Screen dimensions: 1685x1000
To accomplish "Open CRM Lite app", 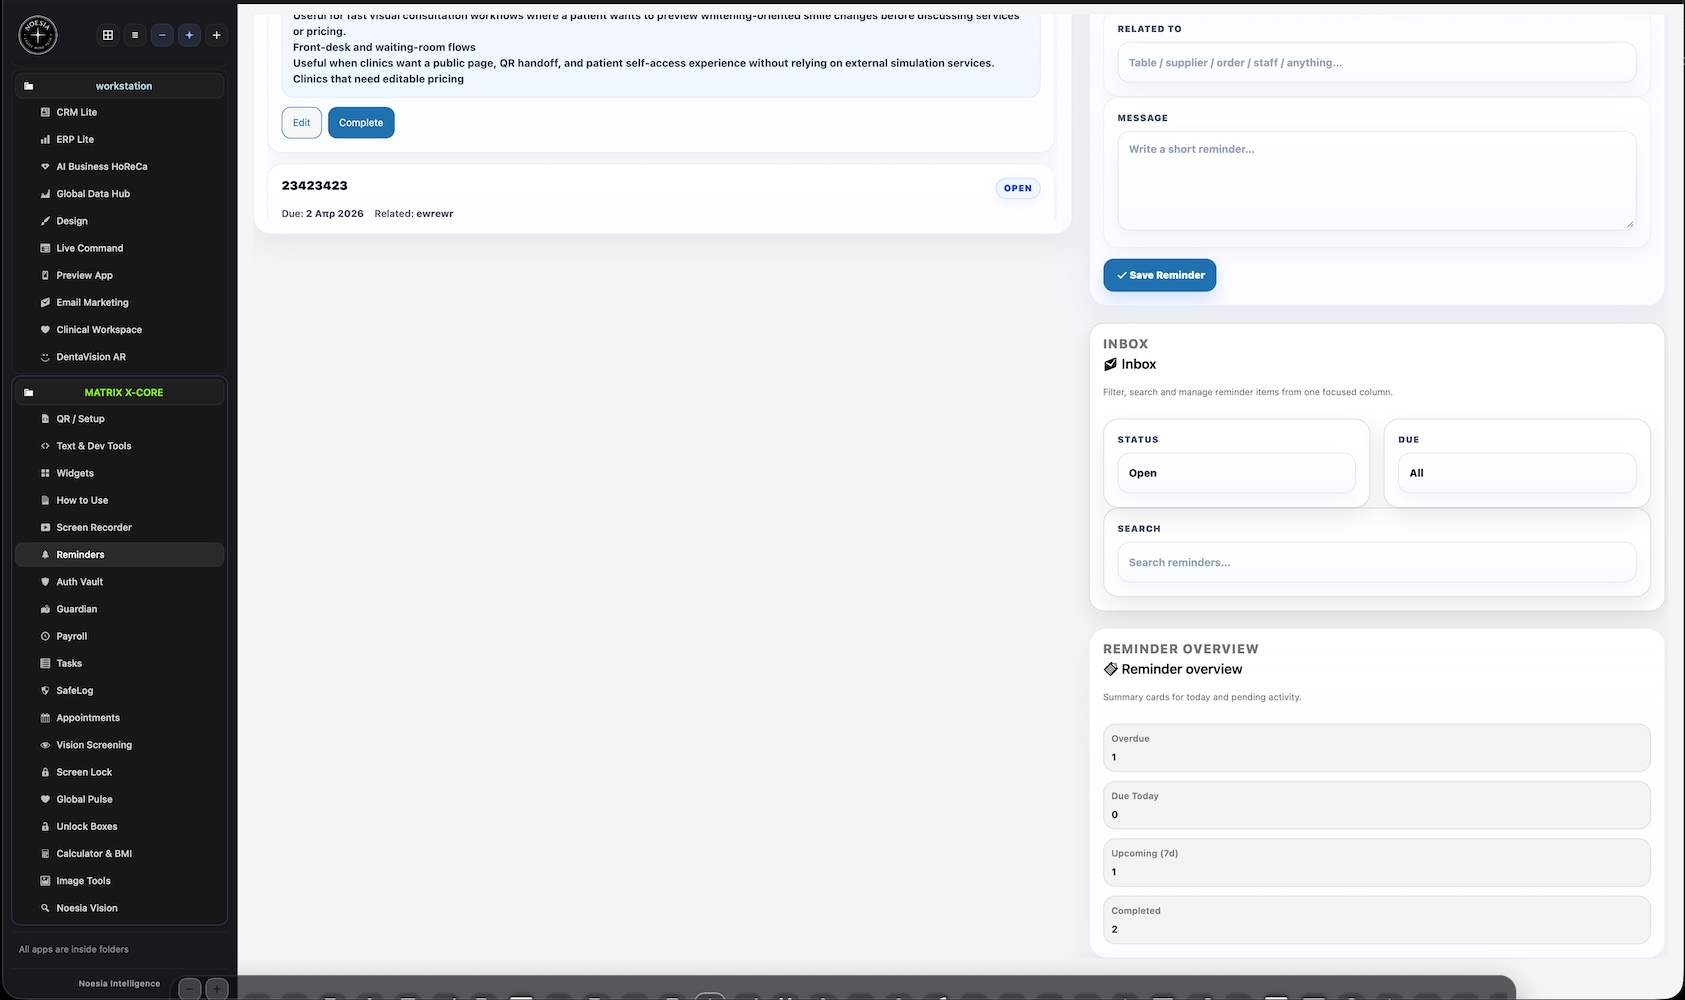I will tap(120, 112).
